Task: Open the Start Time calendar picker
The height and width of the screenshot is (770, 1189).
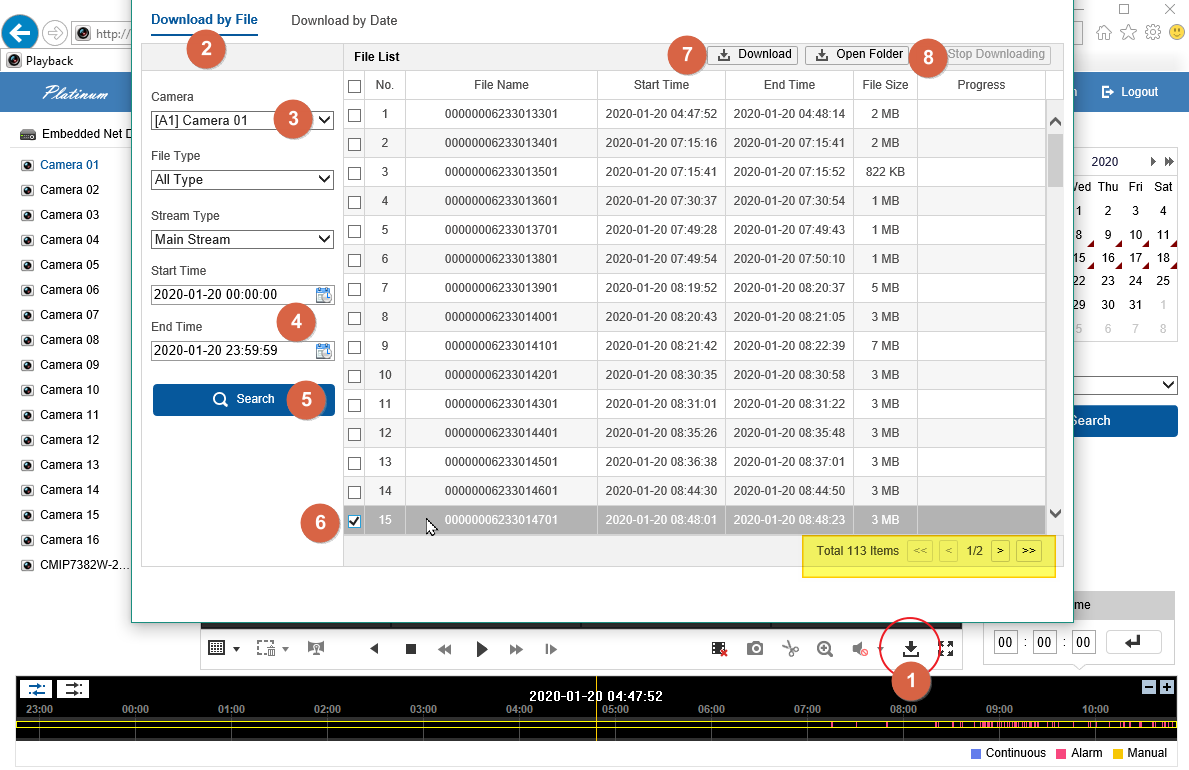Action: click(x=323, y=295)
